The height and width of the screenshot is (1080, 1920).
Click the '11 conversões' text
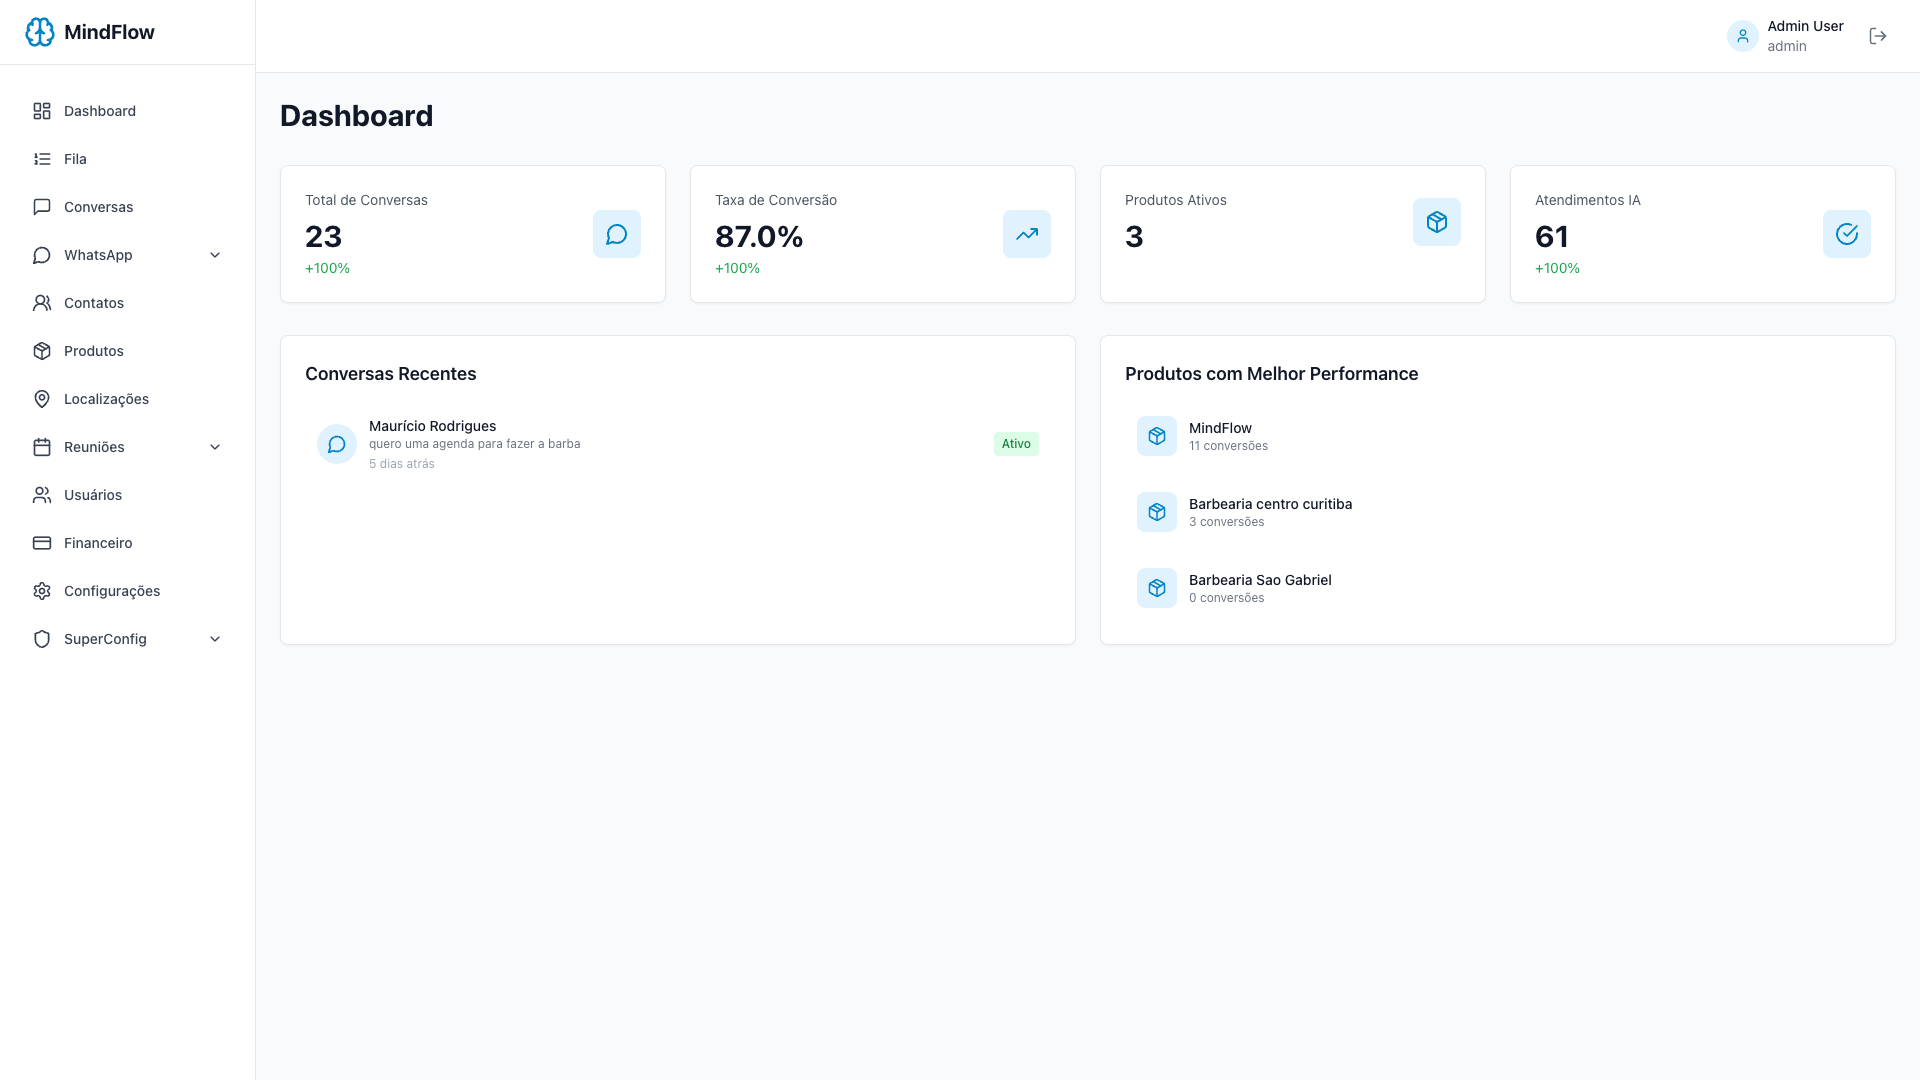[x=1228, y=446]
